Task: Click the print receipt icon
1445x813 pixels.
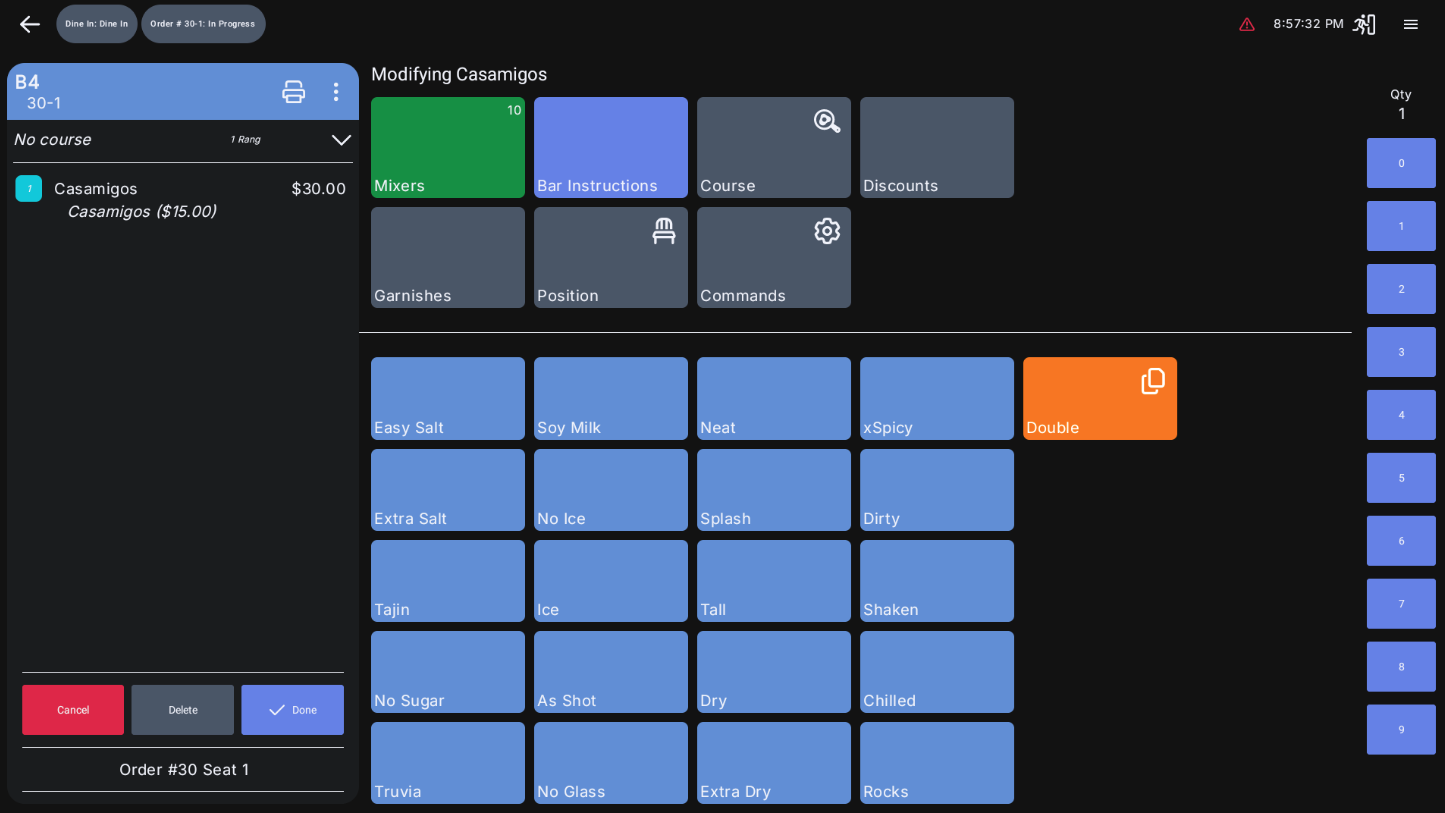Action: [293, 92]
